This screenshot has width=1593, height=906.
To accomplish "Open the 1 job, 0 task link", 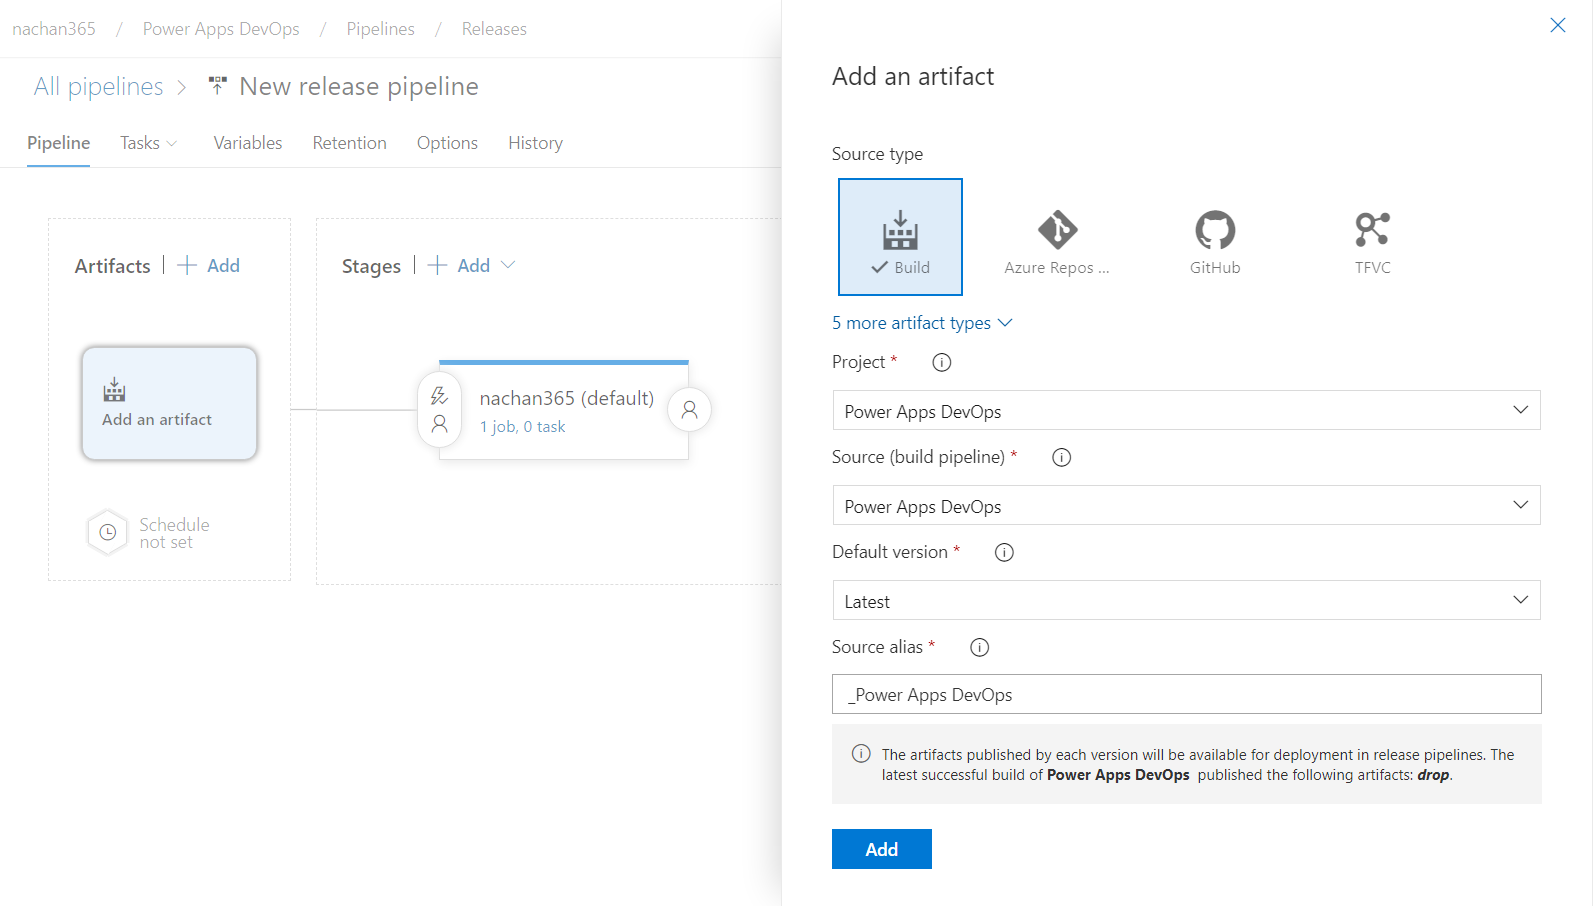I will click(522, 427).
